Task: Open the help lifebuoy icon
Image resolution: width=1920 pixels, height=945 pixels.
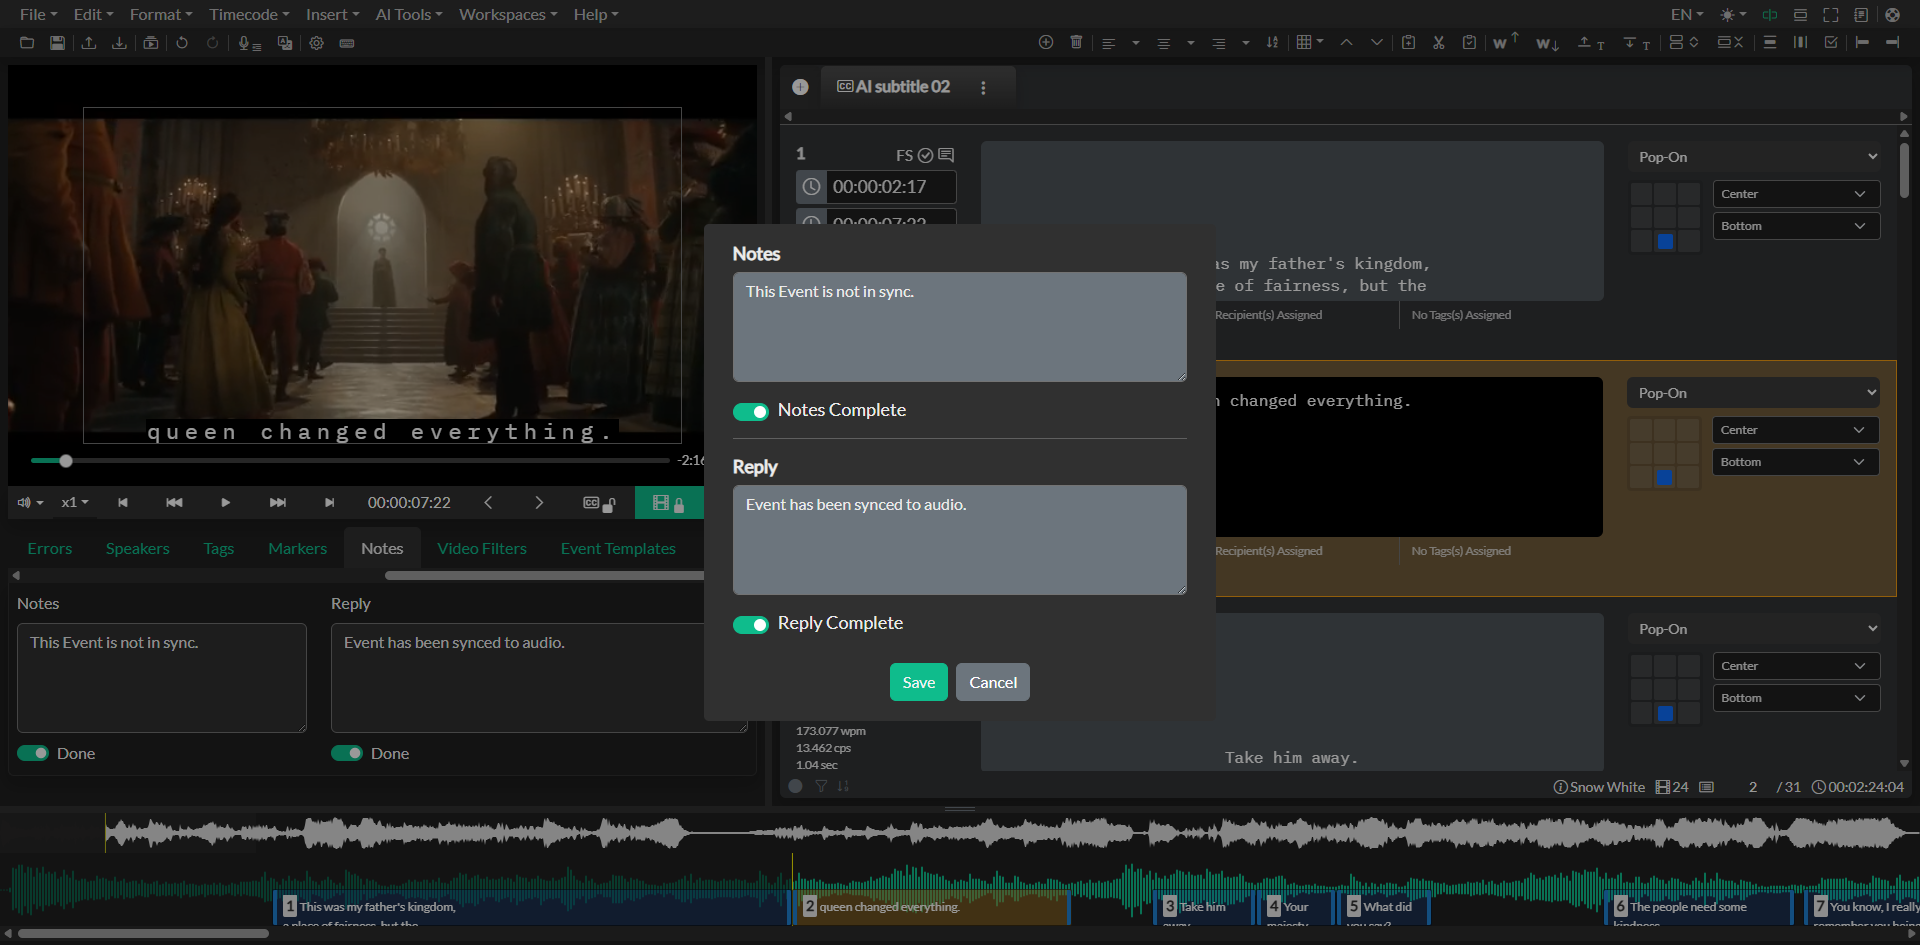Action: (x=1892, y=15)
